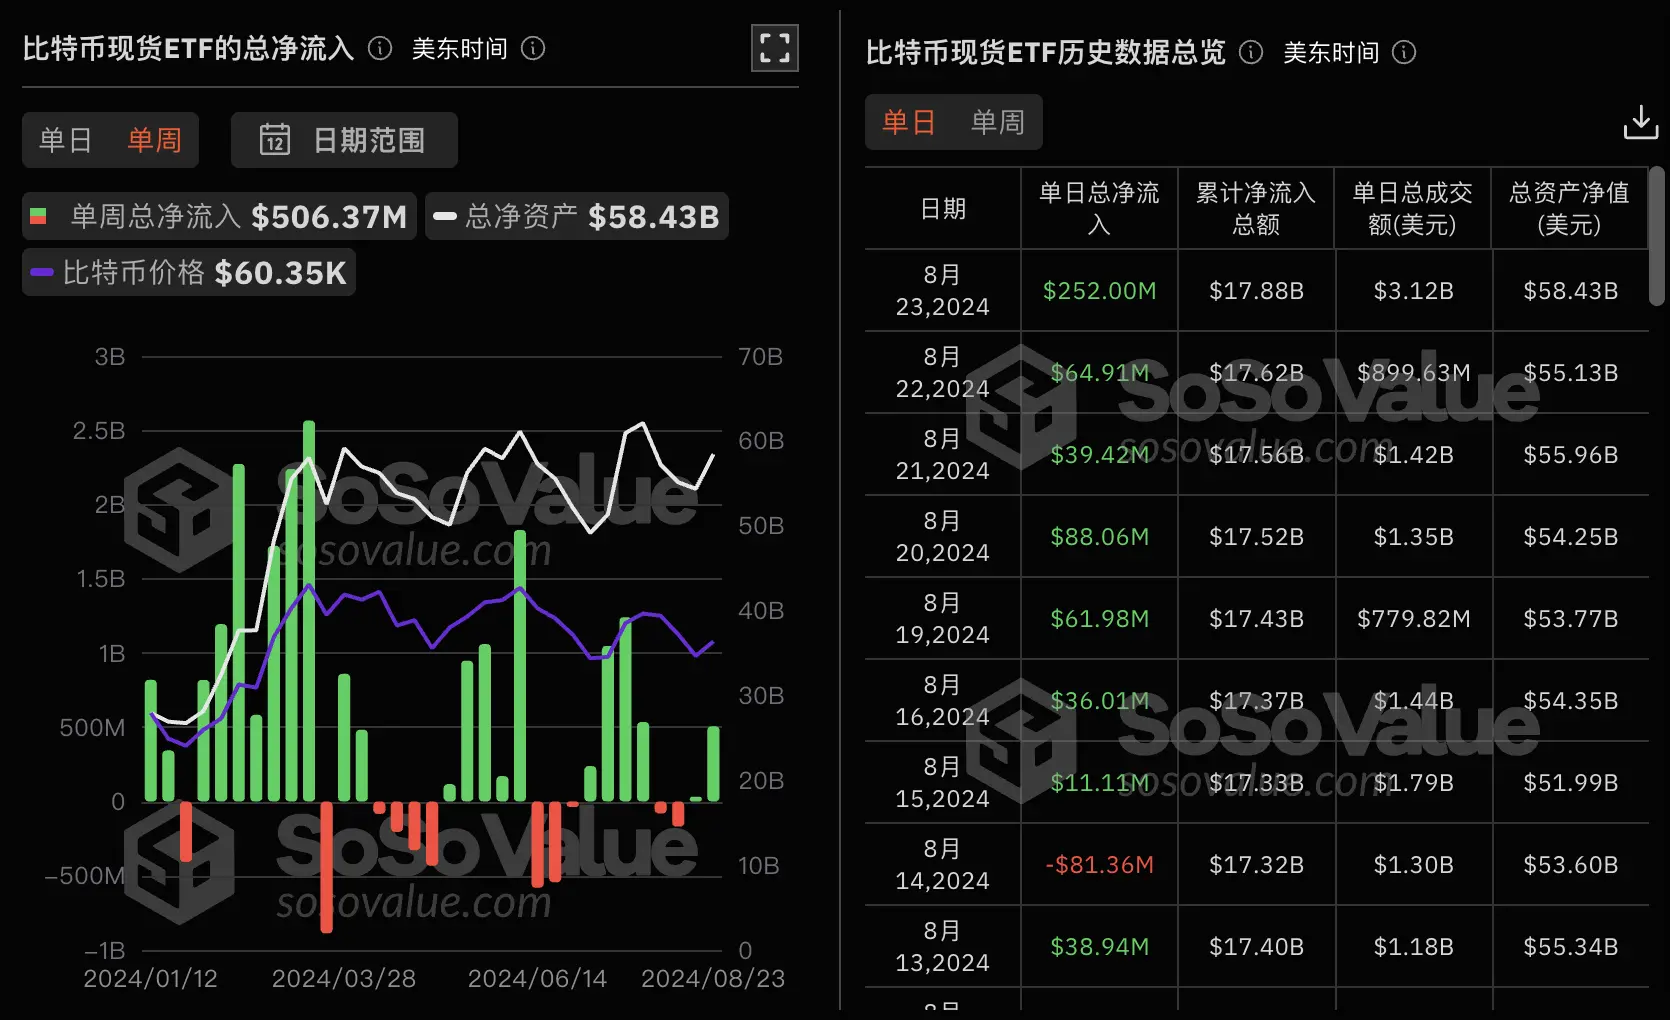Expand the net inflow chart to fullscreen
The image size is (1670, 1020).
point(774,48)
